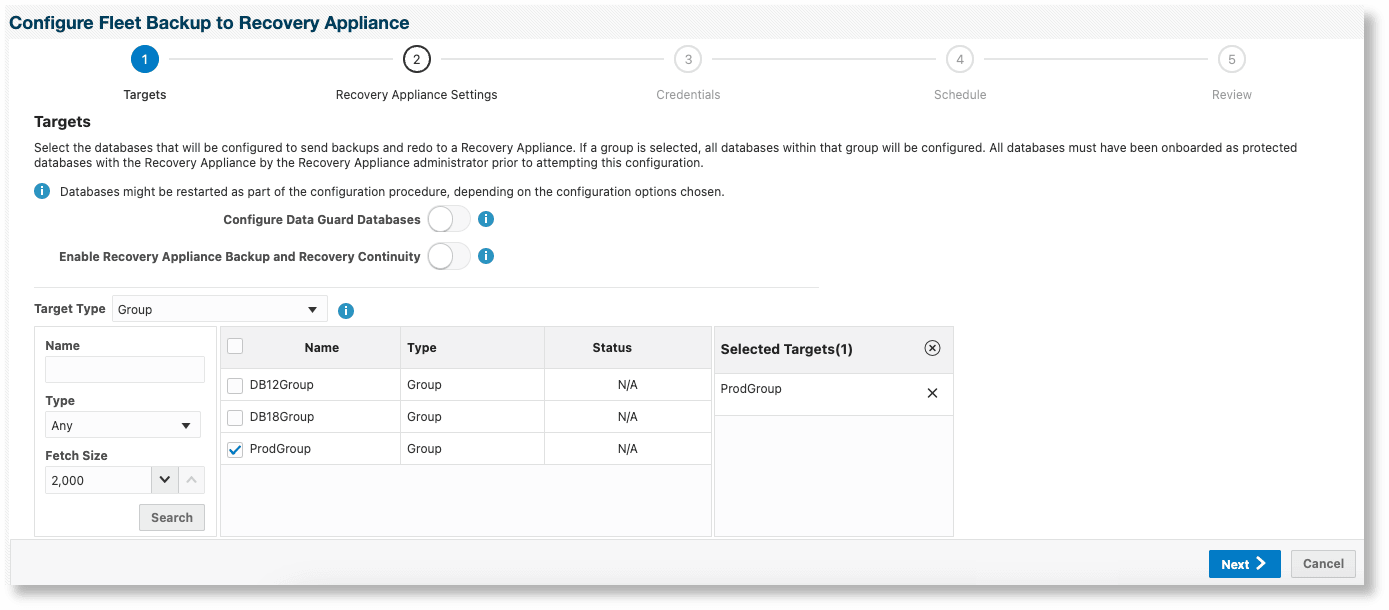Check the DB12Group checkbox

click(235, 385)
